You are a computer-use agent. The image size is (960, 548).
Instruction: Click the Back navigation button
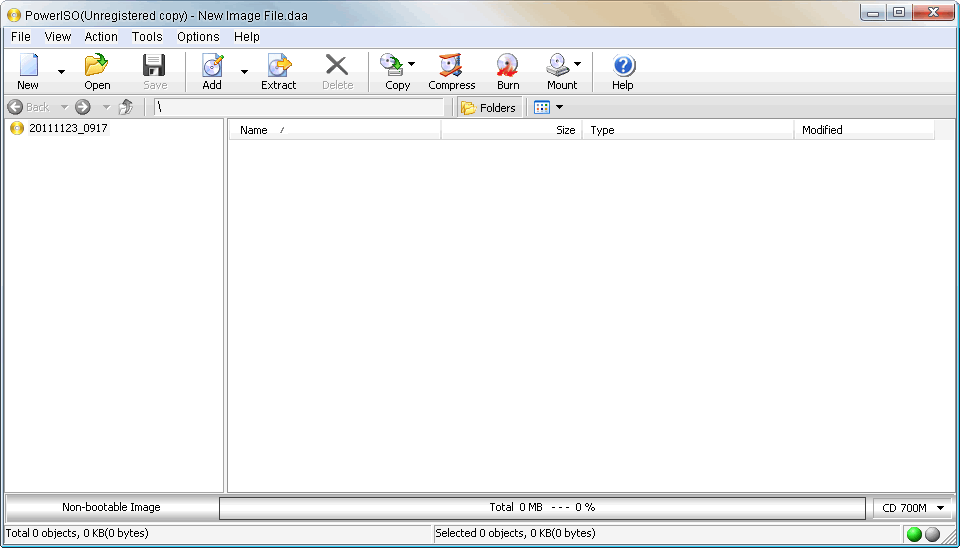[x=29, y=107]
